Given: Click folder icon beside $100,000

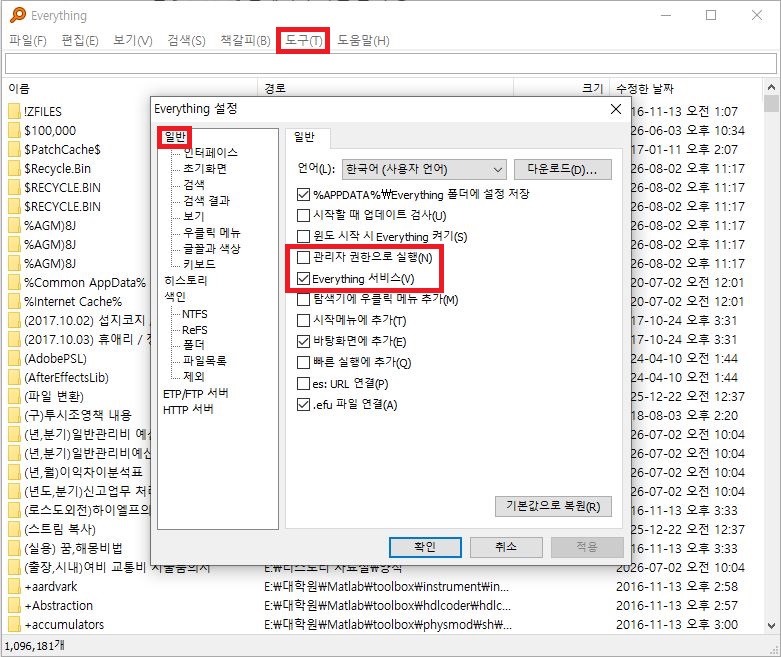Looking at the screenshot, I should [x=14, y=130].
